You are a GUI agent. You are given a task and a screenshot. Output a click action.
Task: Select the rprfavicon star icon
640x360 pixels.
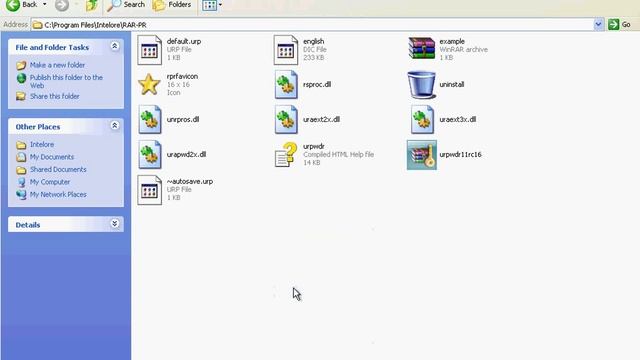click(x=149, y=84)
